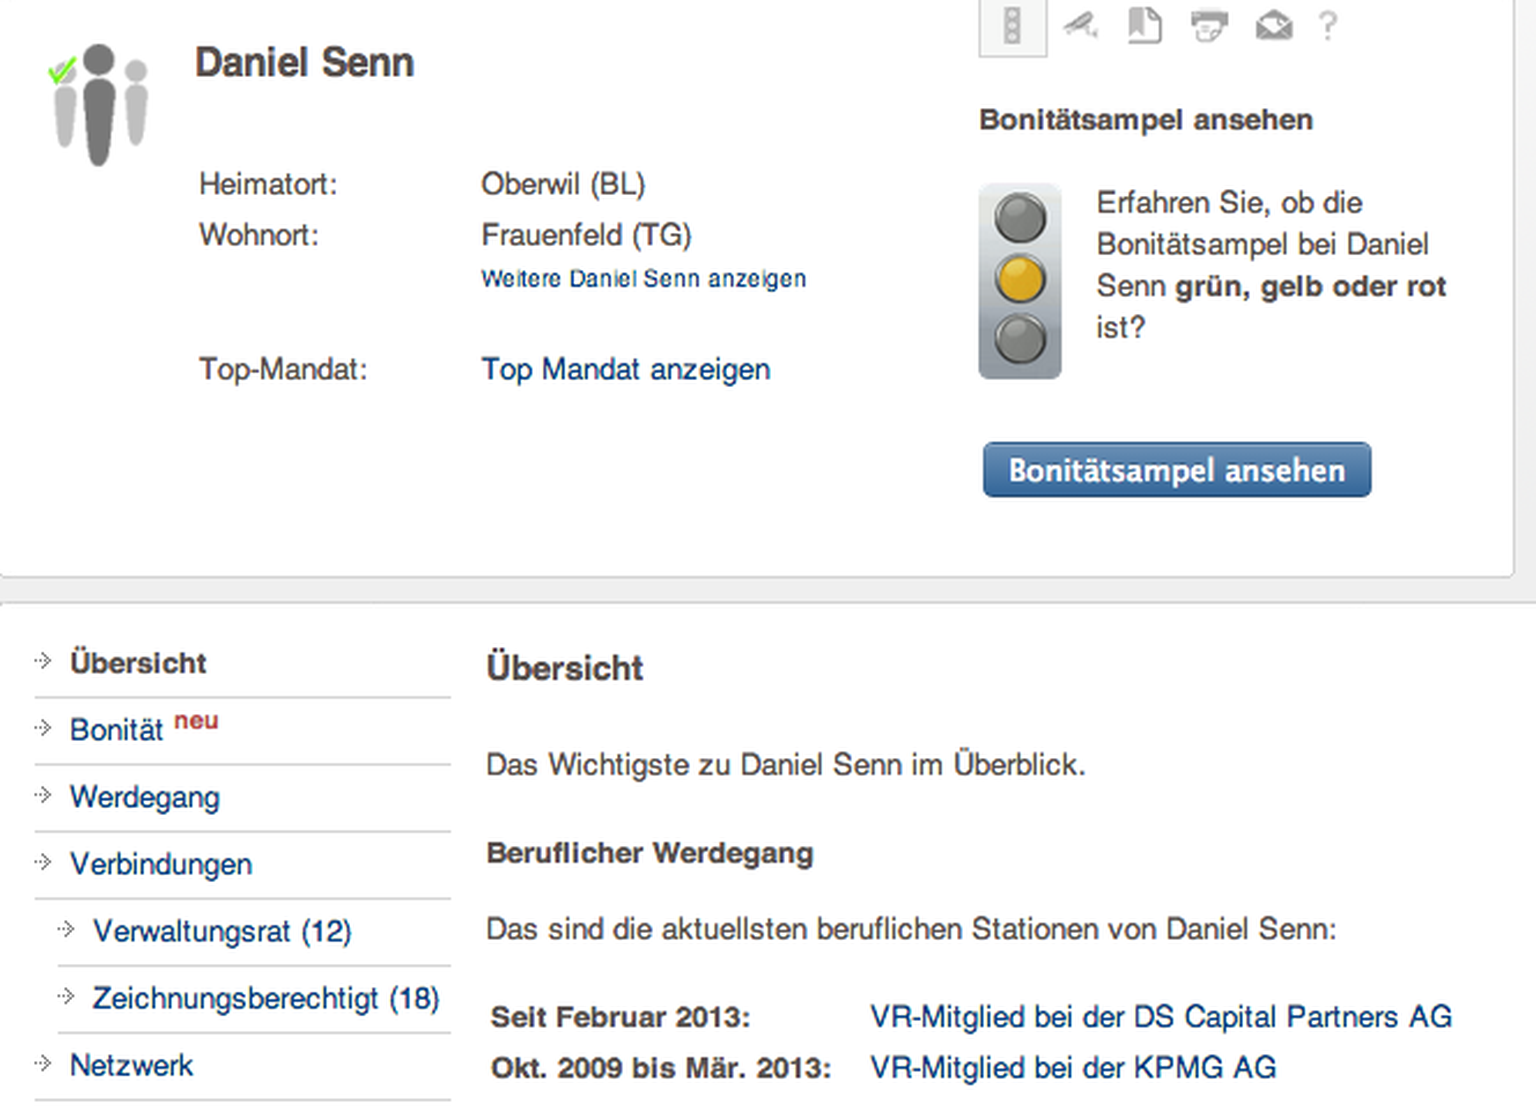Open the Bonität menu item
The width and height of the screenshot is (1536, 1115).
(x=117, y=730)
